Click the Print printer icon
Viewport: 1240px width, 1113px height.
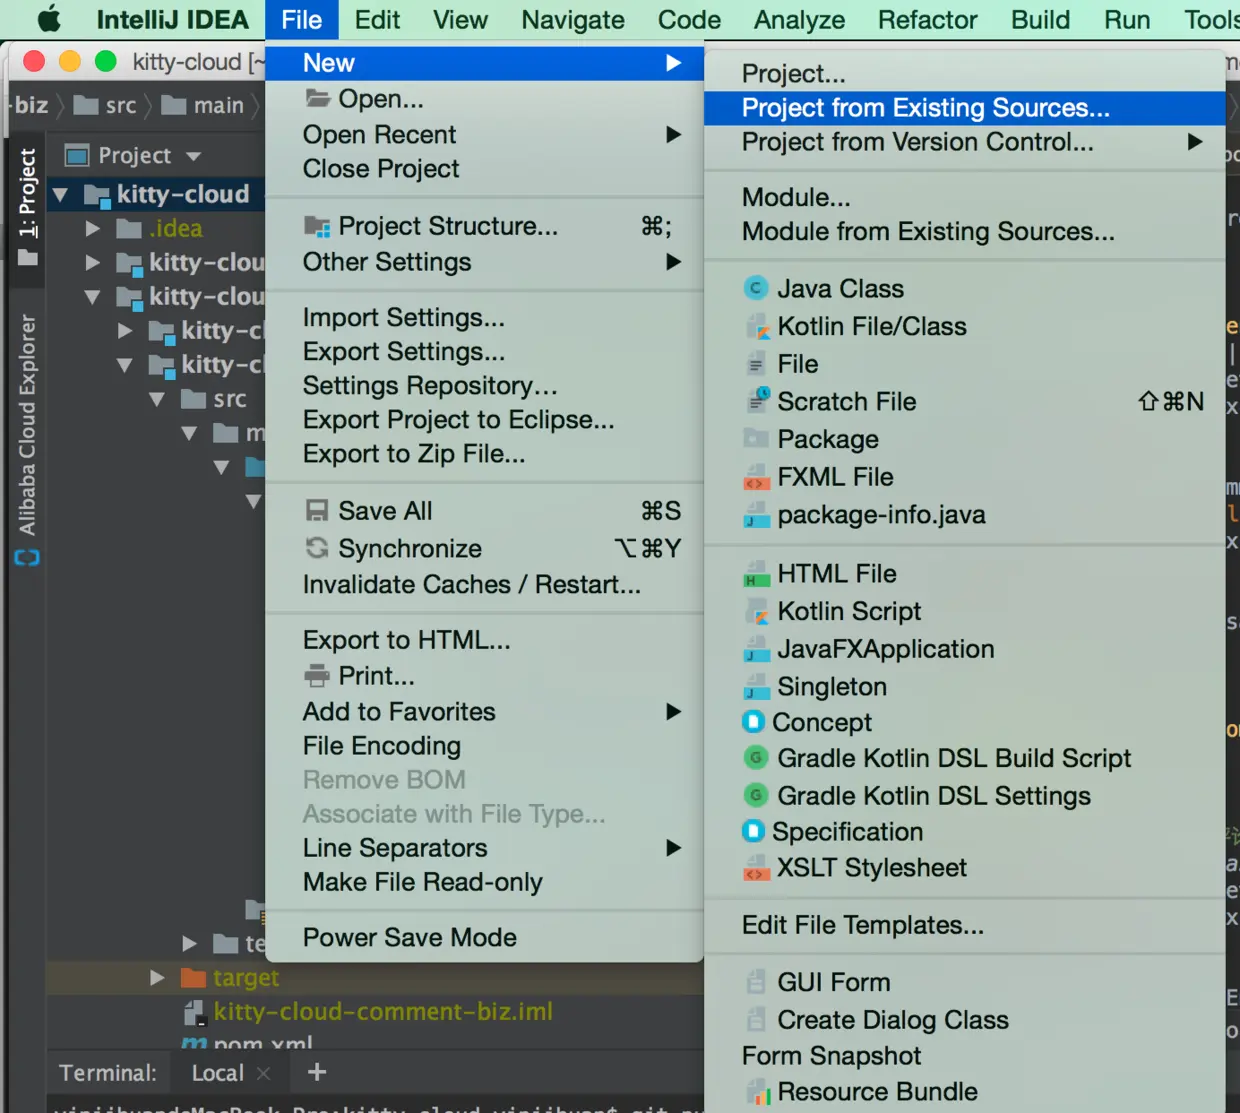tap(317, 676)
